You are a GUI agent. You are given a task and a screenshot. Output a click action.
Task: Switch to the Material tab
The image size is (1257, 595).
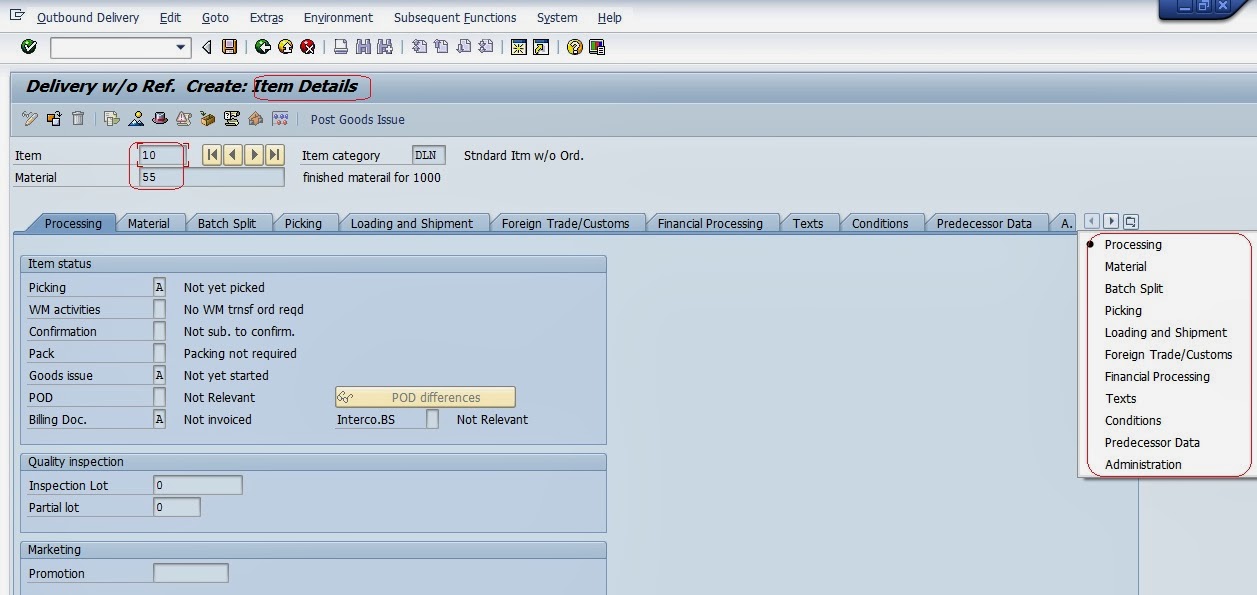coord(149,223)
